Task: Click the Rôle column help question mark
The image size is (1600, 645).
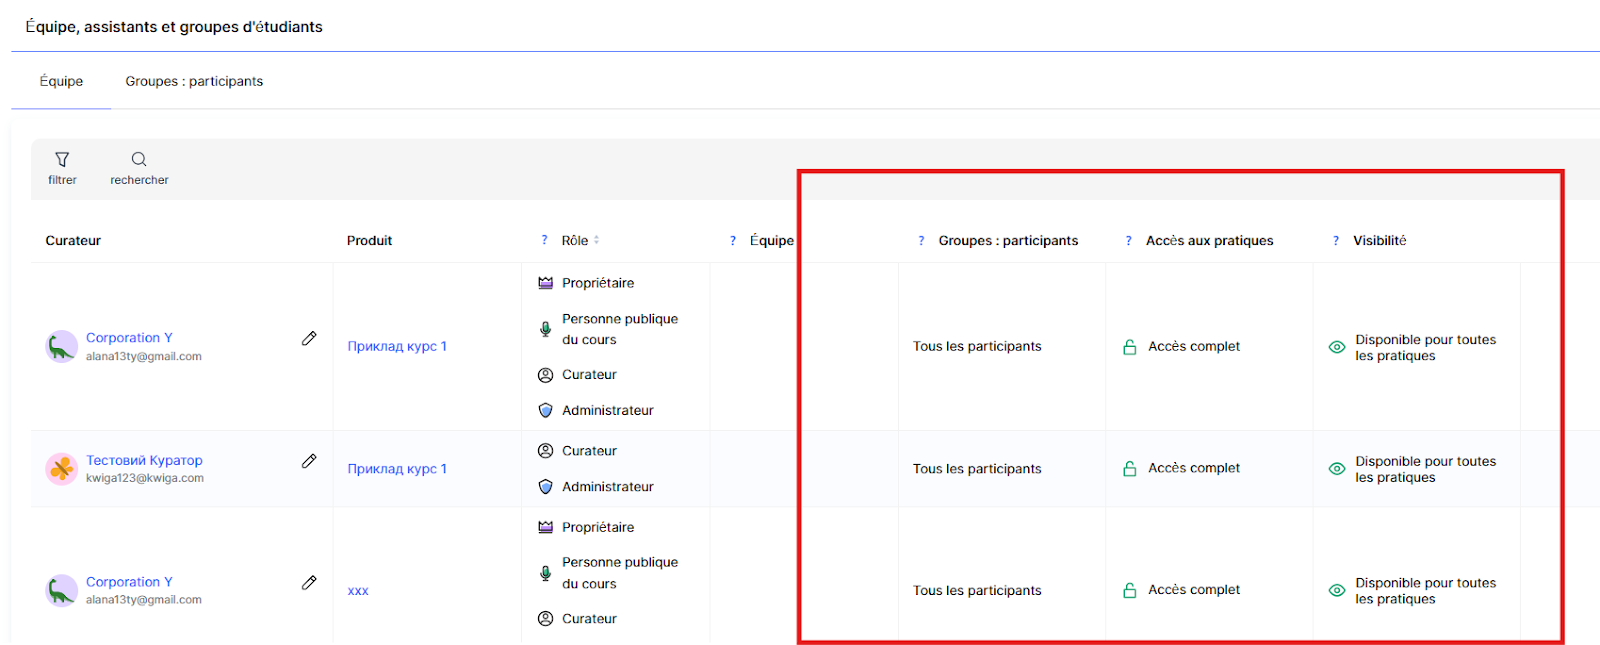Action: 544,241
